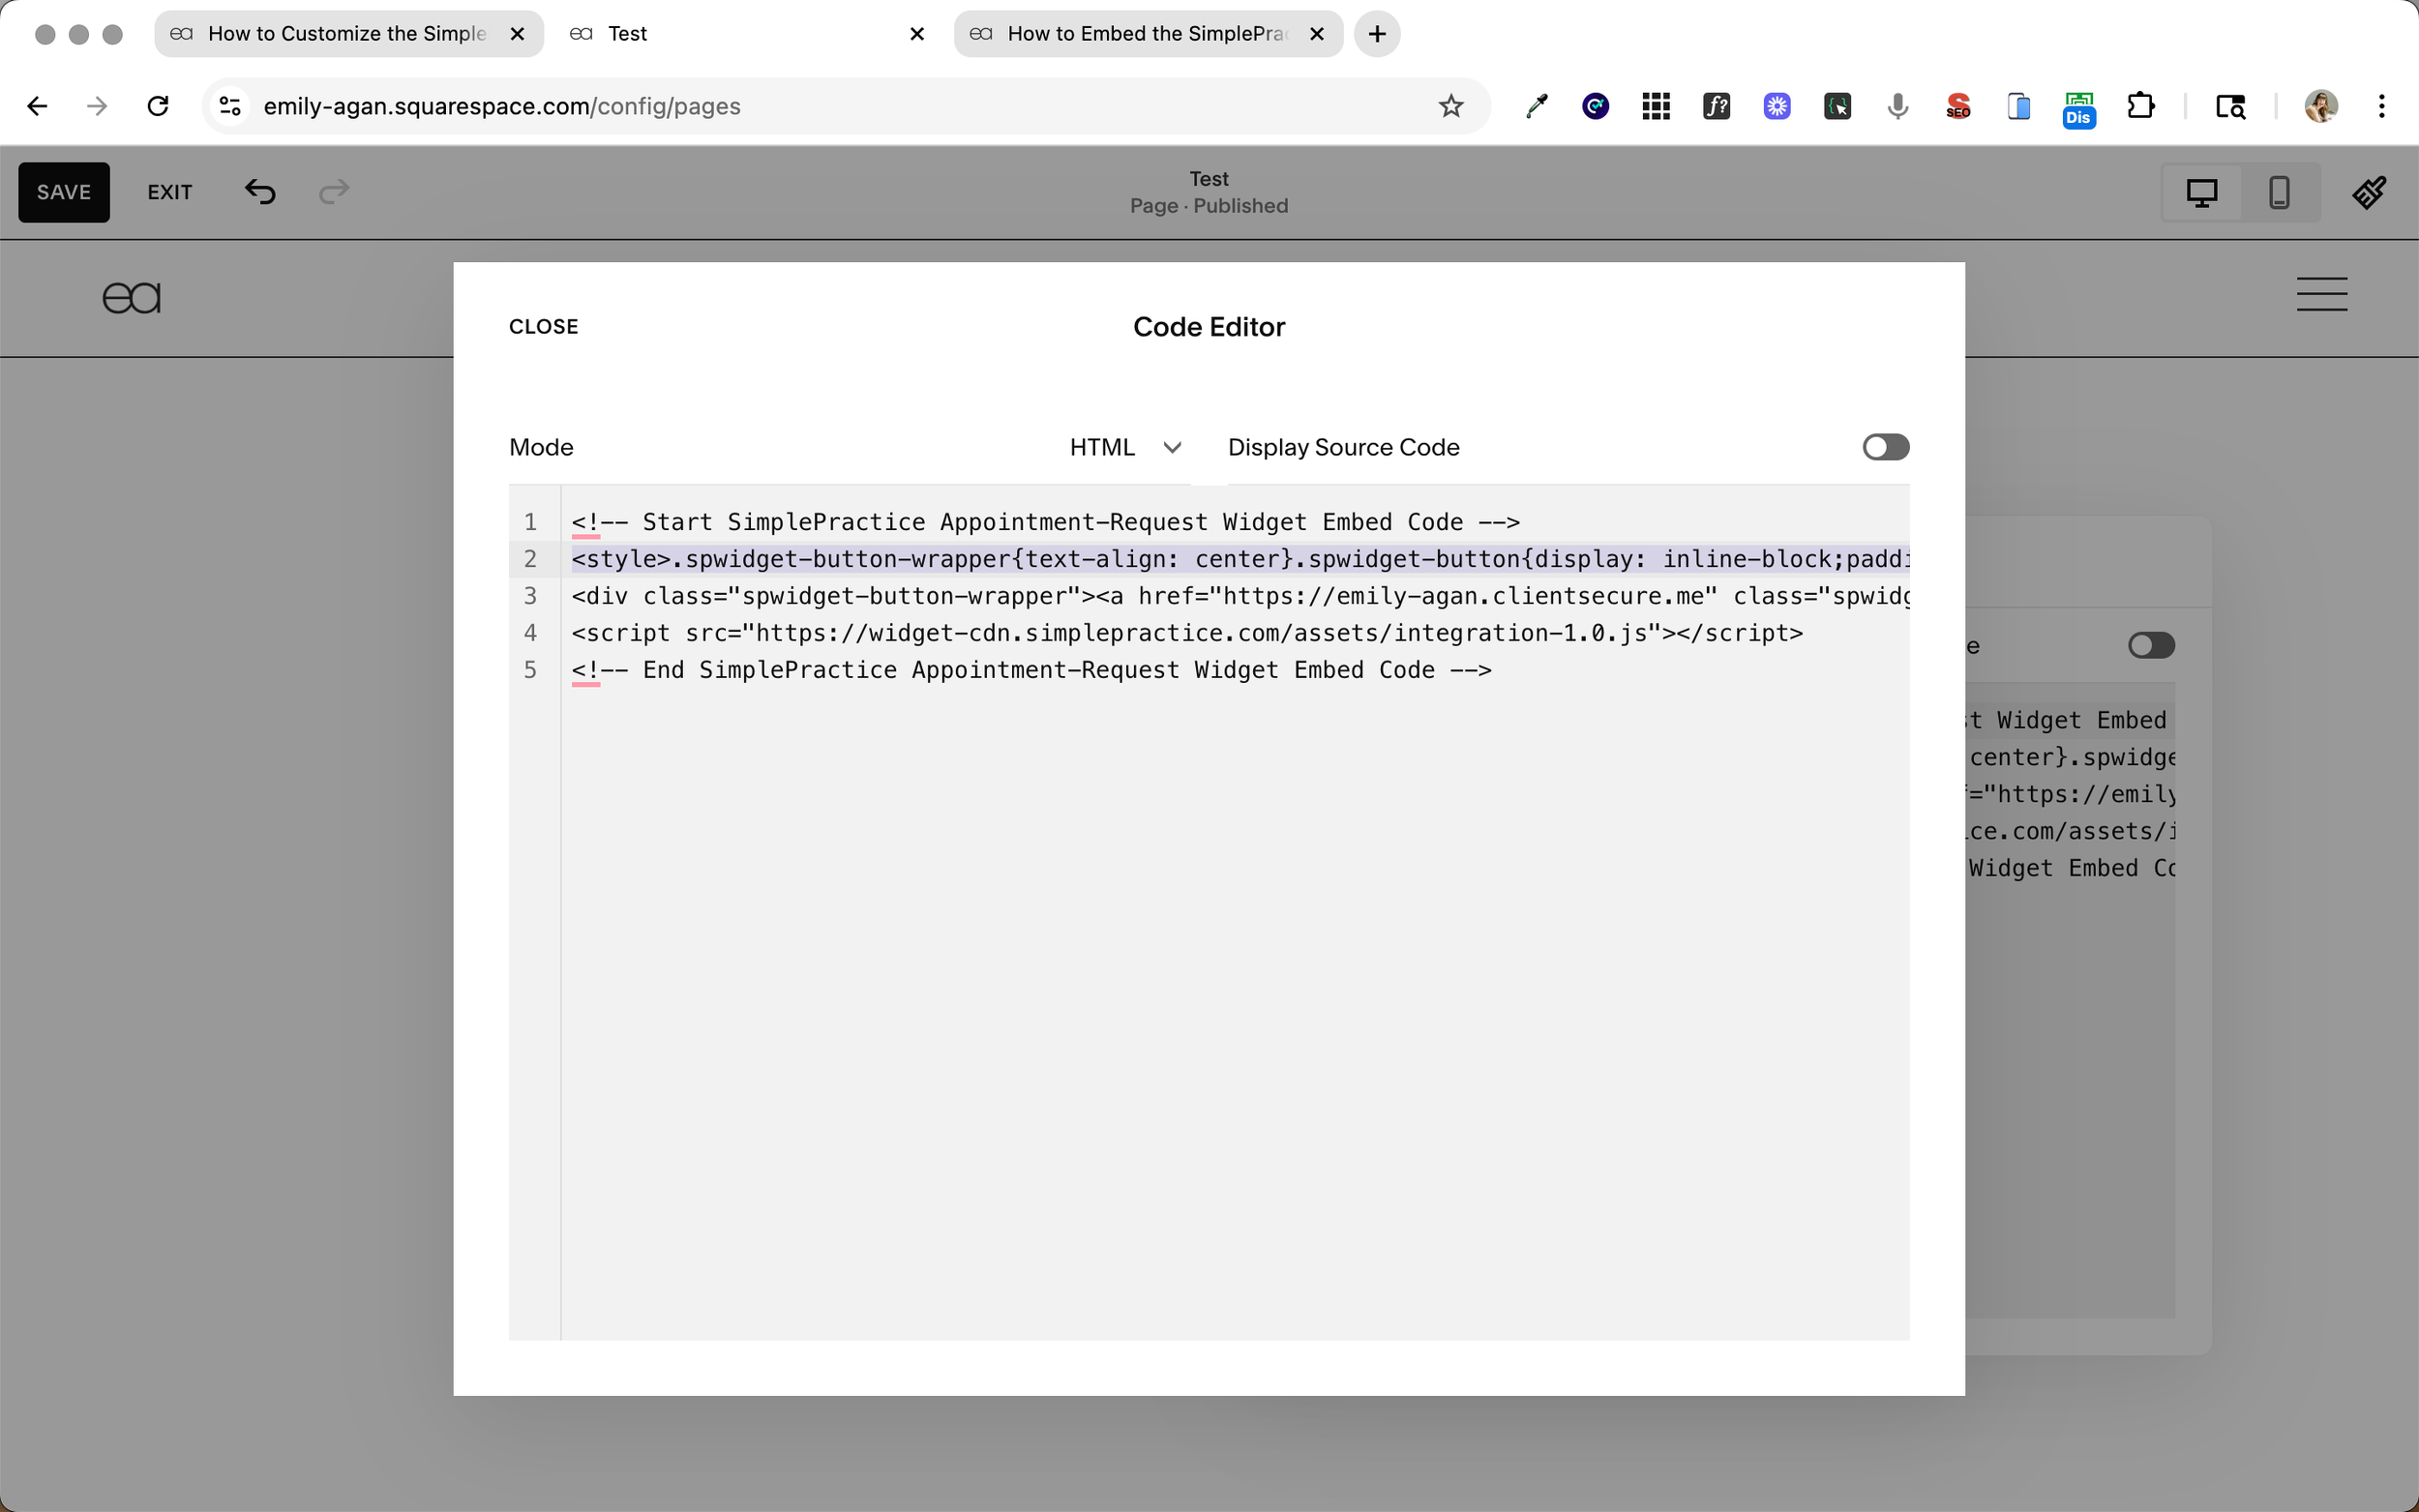The width and height of the screenshot is (2419, 1512).
Task: Open site information dropdown in address bar
Action: (231, 106)
